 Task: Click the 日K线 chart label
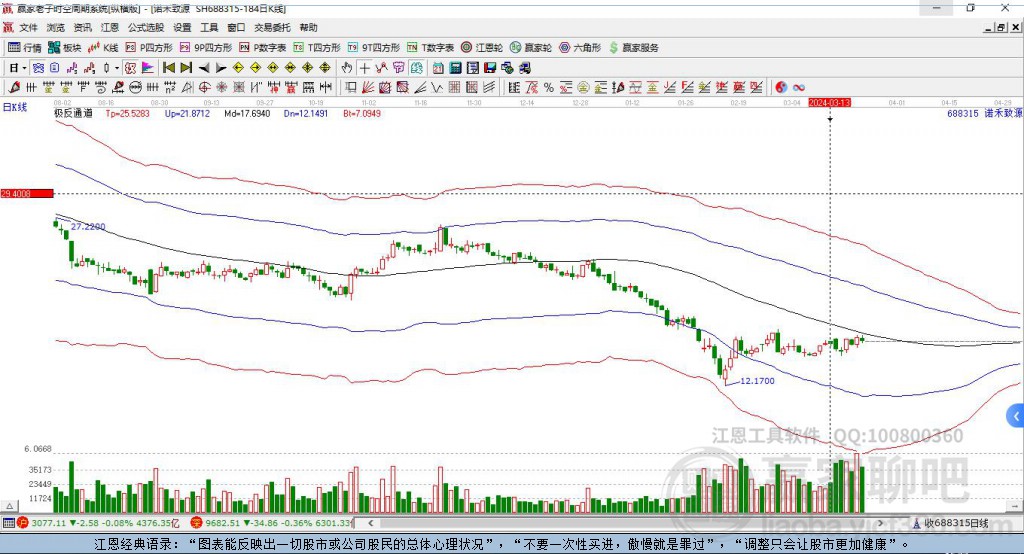pos(14,107)
